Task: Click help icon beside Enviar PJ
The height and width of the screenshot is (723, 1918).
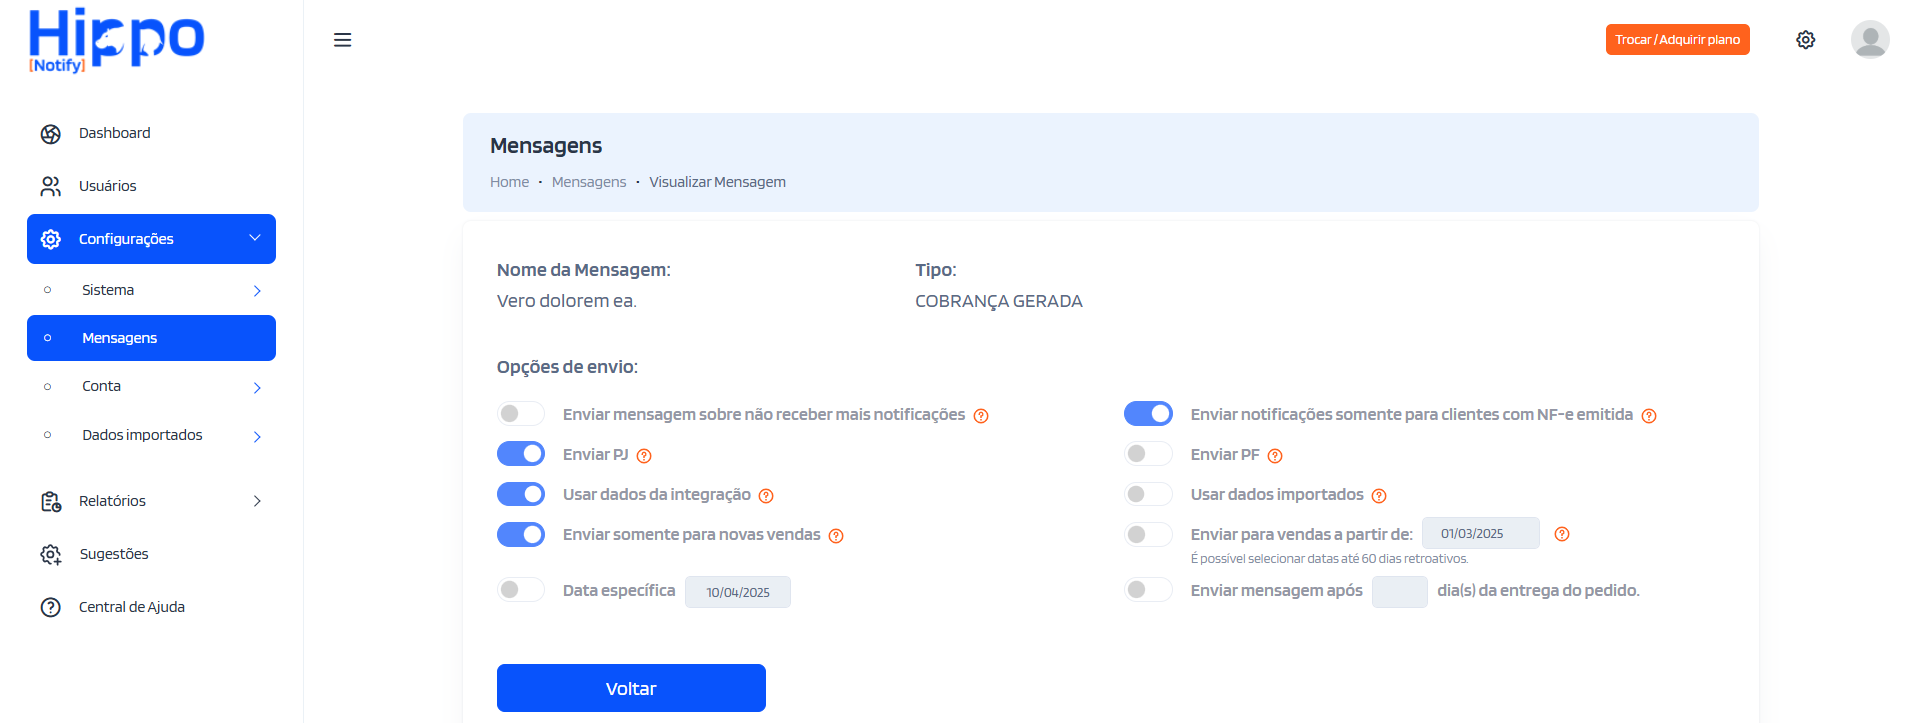Action: pos(644,456)
